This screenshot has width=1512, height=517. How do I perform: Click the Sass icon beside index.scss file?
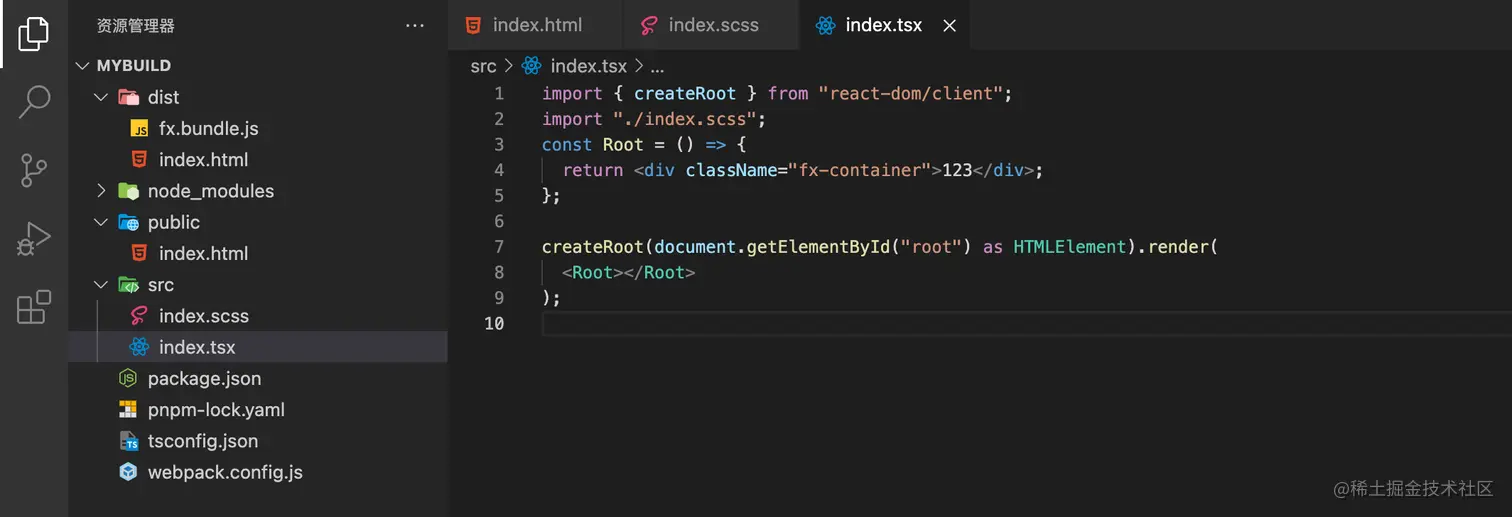pyautogui.click(x=140, y=316)
